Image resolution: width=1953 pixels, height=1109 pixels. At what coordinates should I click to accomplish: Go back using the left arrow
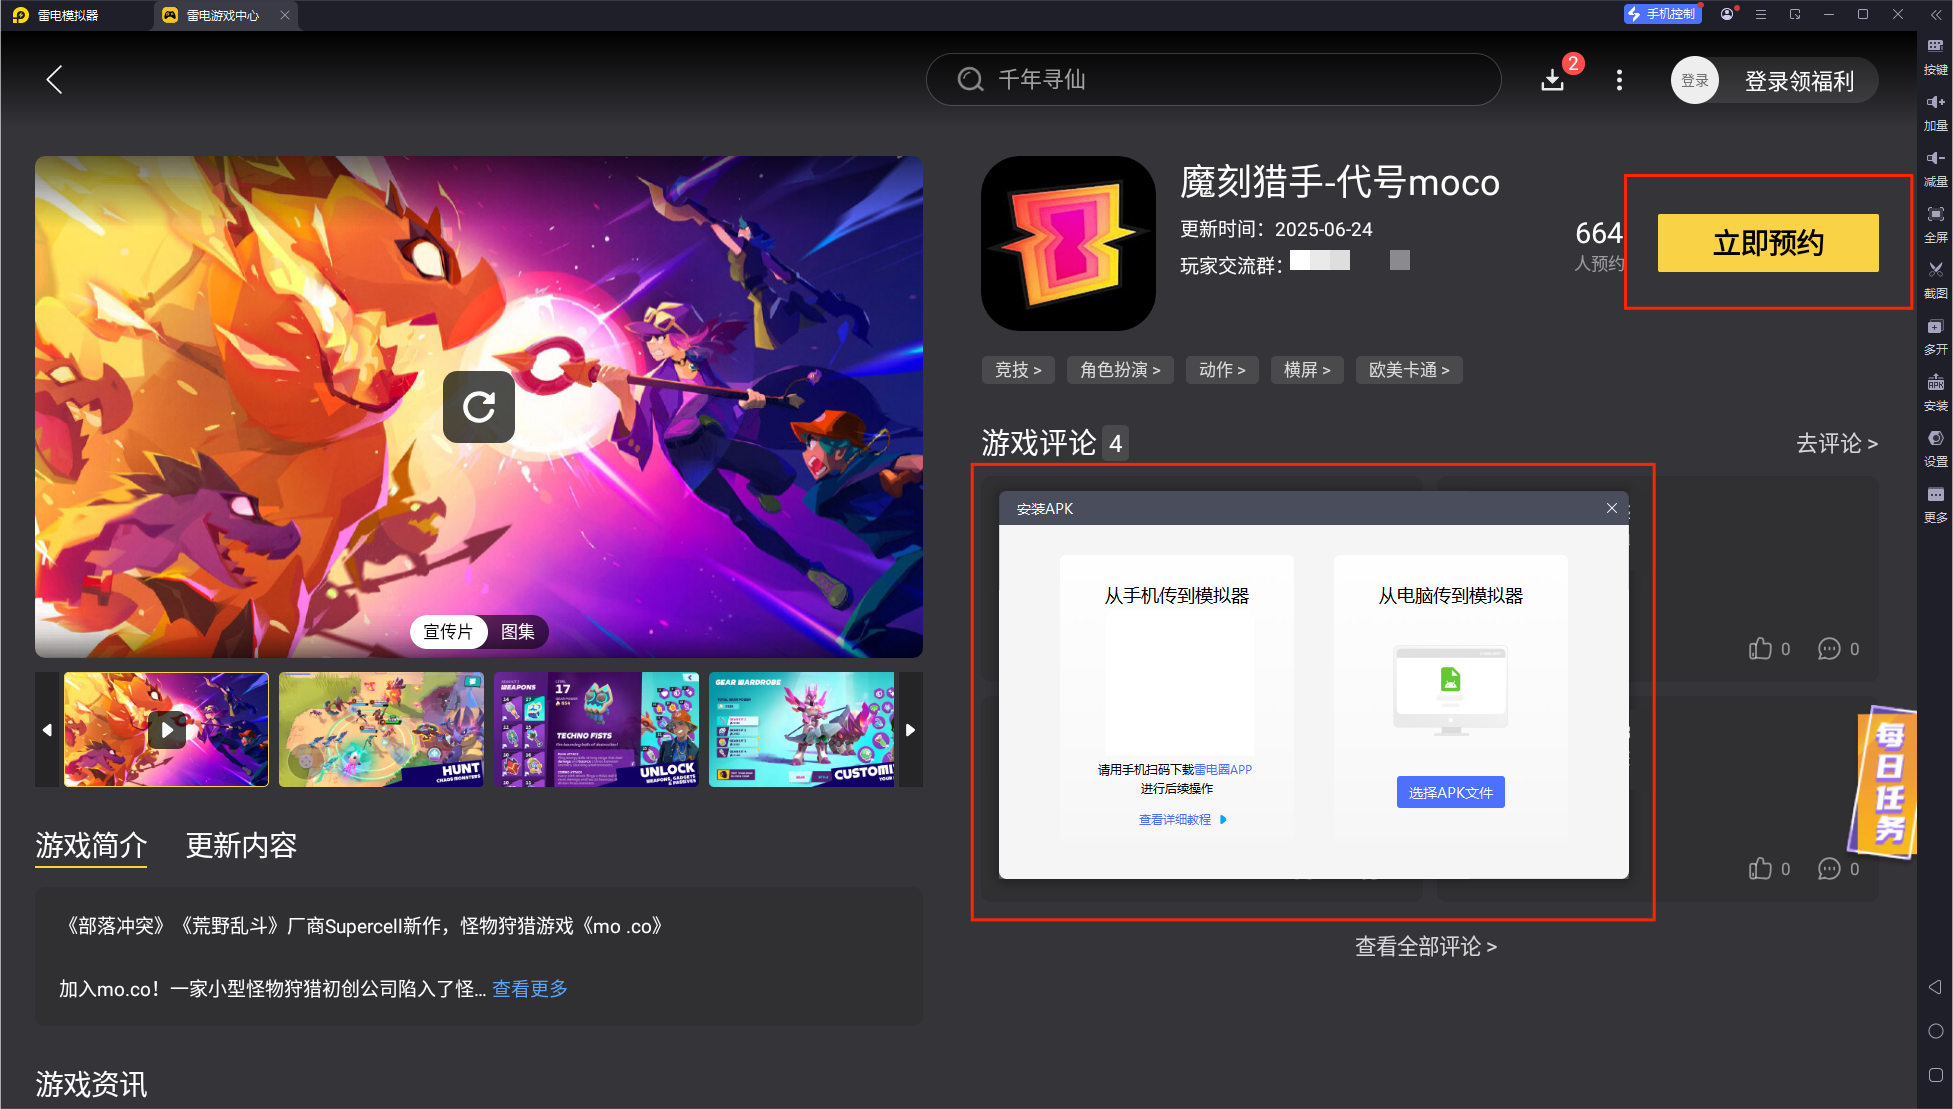(55, 80)
